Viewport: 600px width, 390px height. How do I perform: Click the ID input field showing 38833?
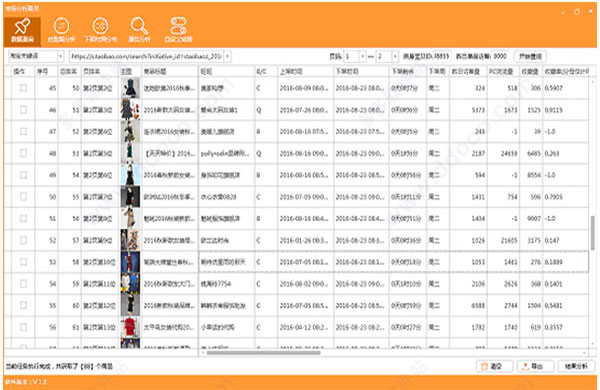[x=442, y=56]
